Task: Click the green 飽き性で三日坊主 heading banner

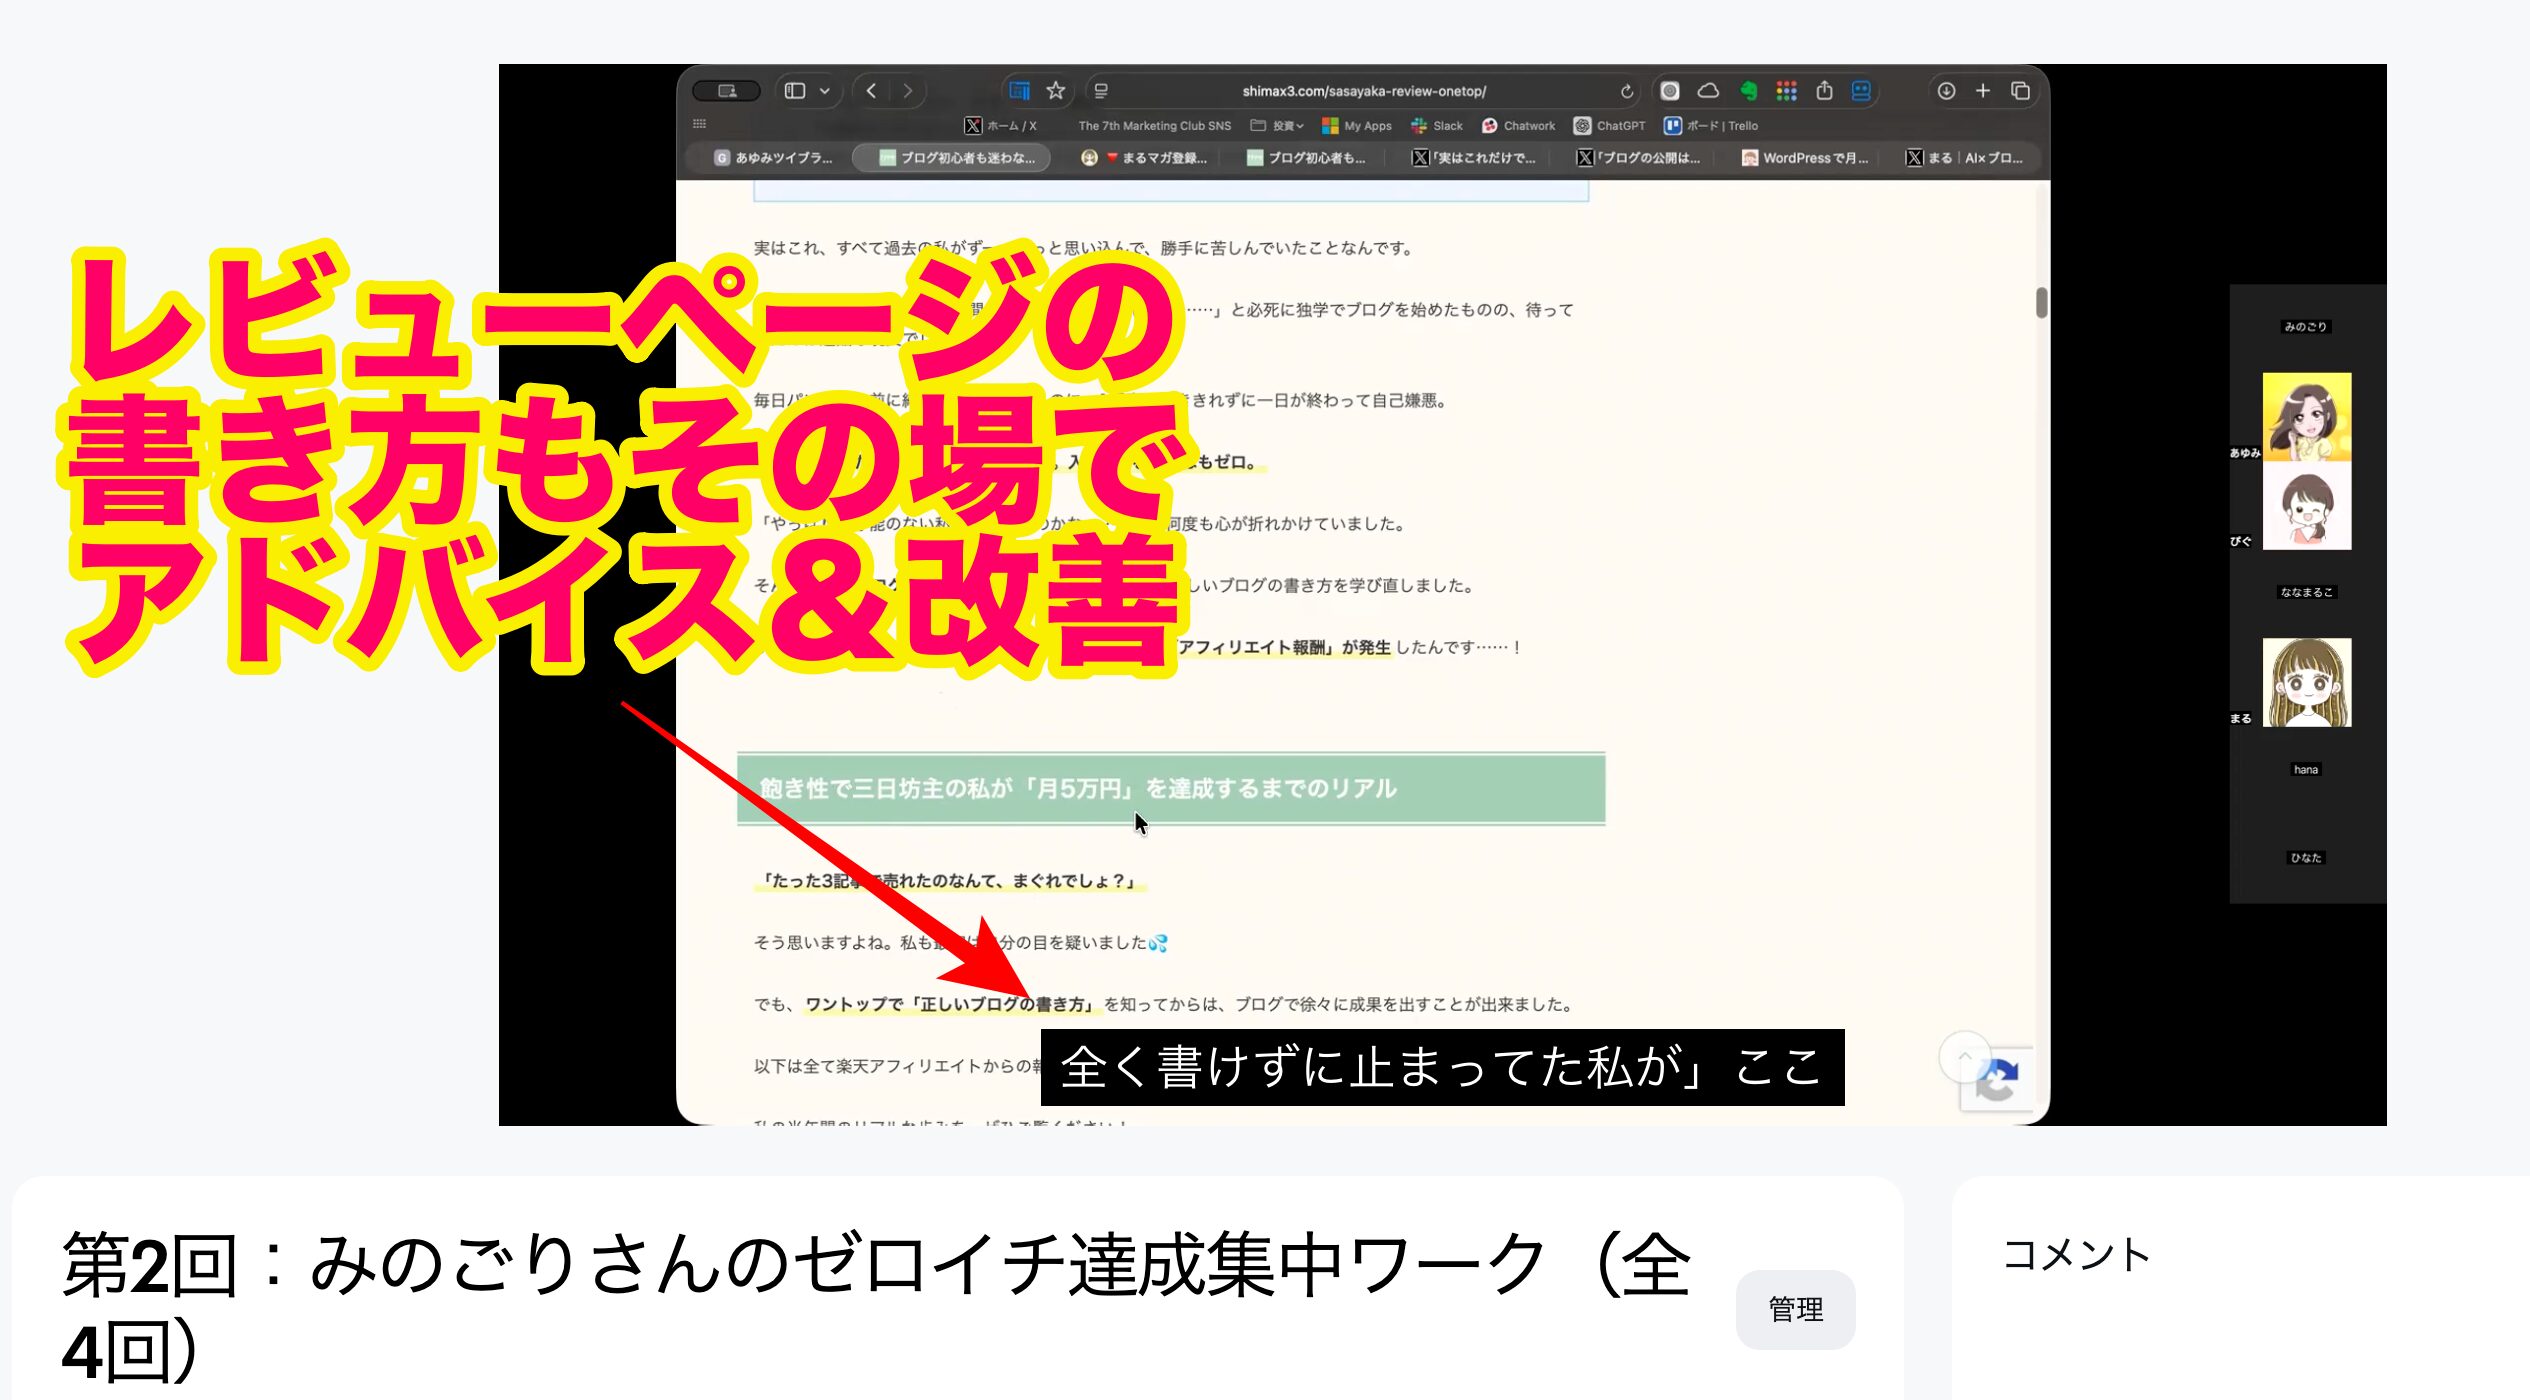Action: 1171,789
